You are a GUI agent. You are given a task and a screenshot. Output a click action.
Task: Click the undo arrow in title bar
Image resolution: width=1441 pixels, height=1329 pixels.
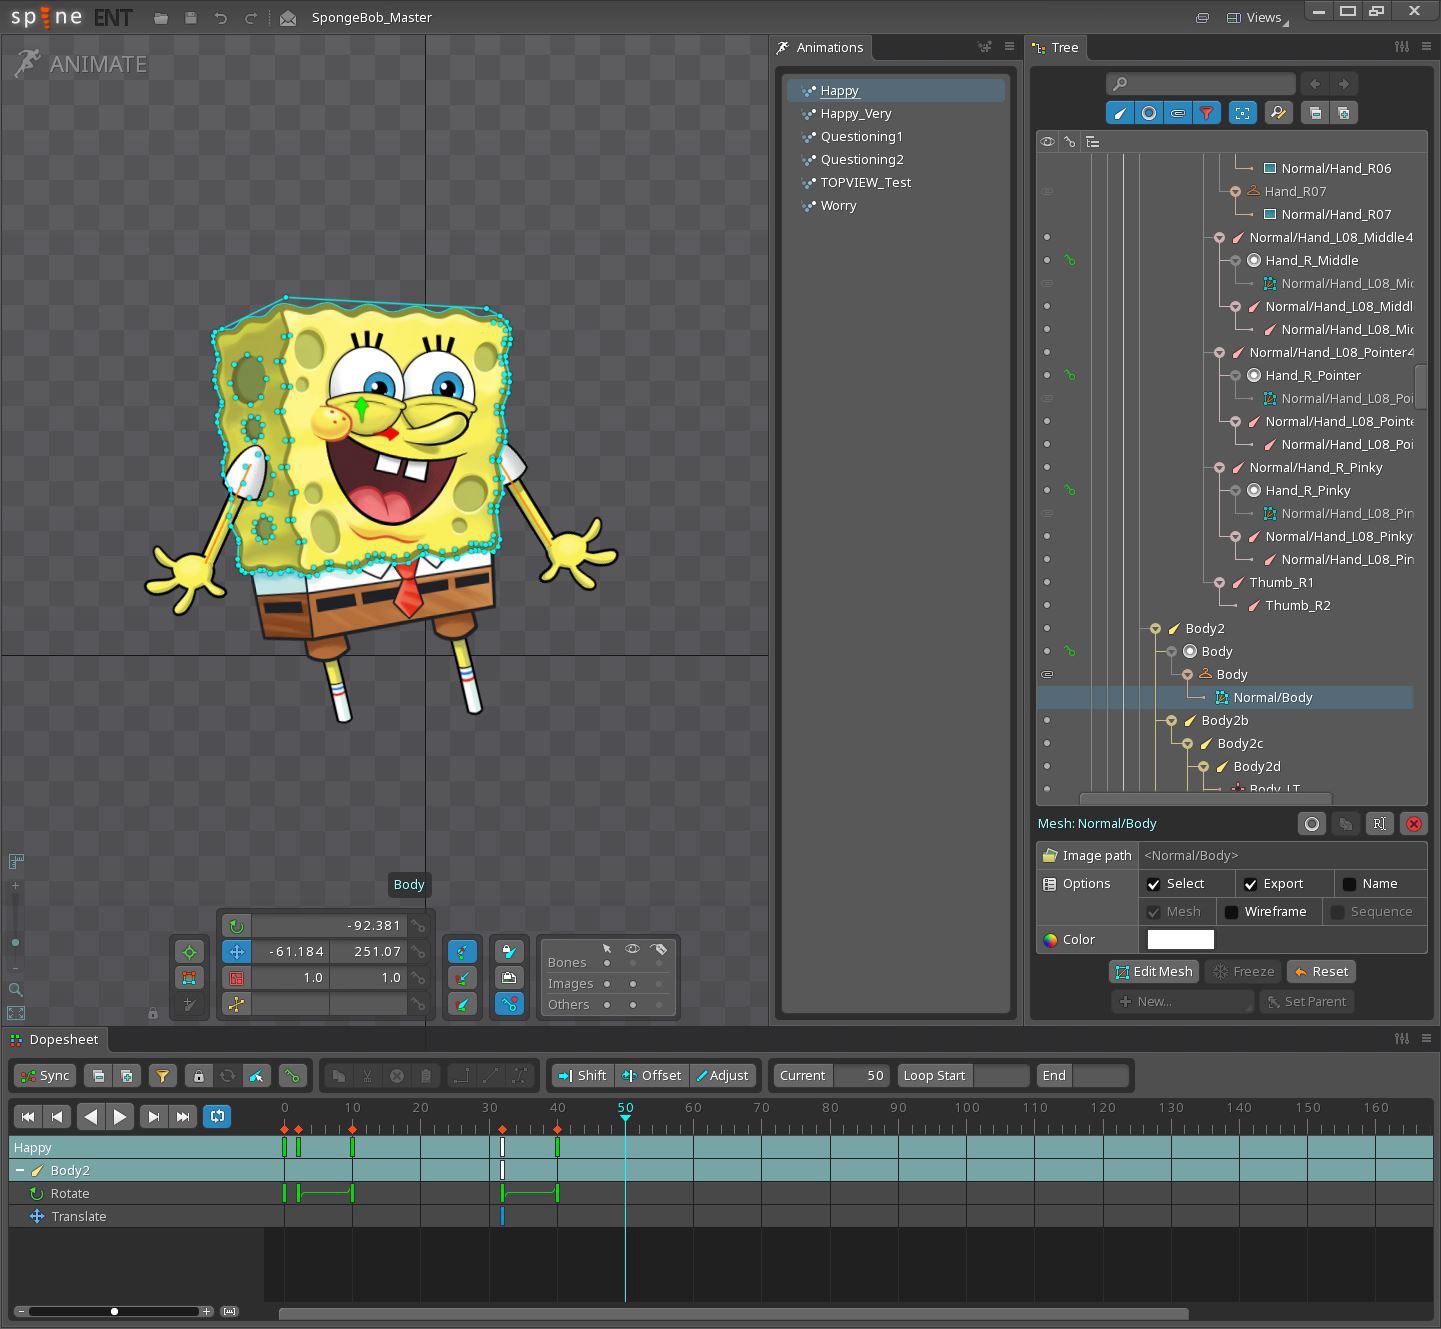click(221, 18)
